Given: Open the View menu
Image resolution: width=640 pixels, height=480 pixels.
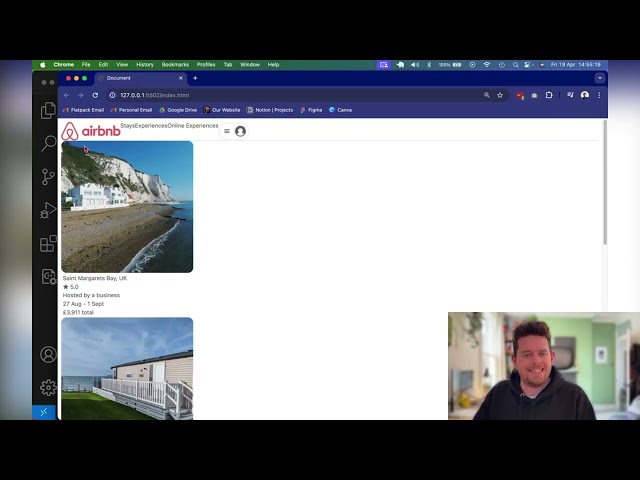Looking at the screenshot, I should point(122,64).
